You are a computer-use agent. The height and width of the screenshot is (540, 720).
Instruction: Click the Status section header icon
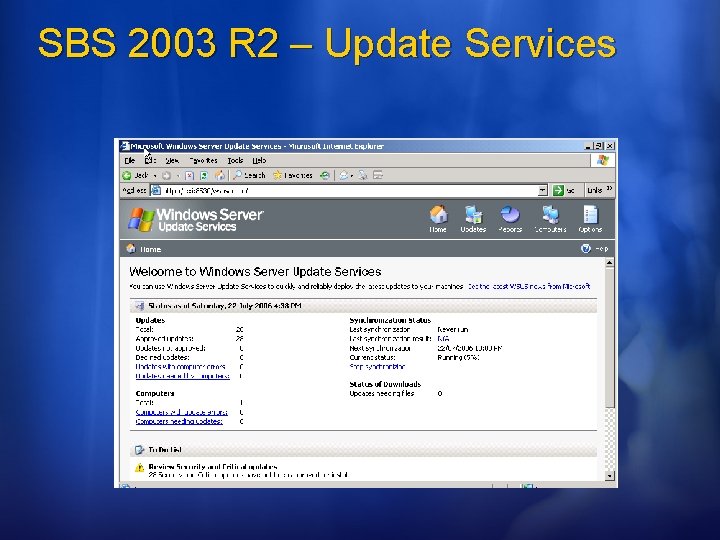140,306
